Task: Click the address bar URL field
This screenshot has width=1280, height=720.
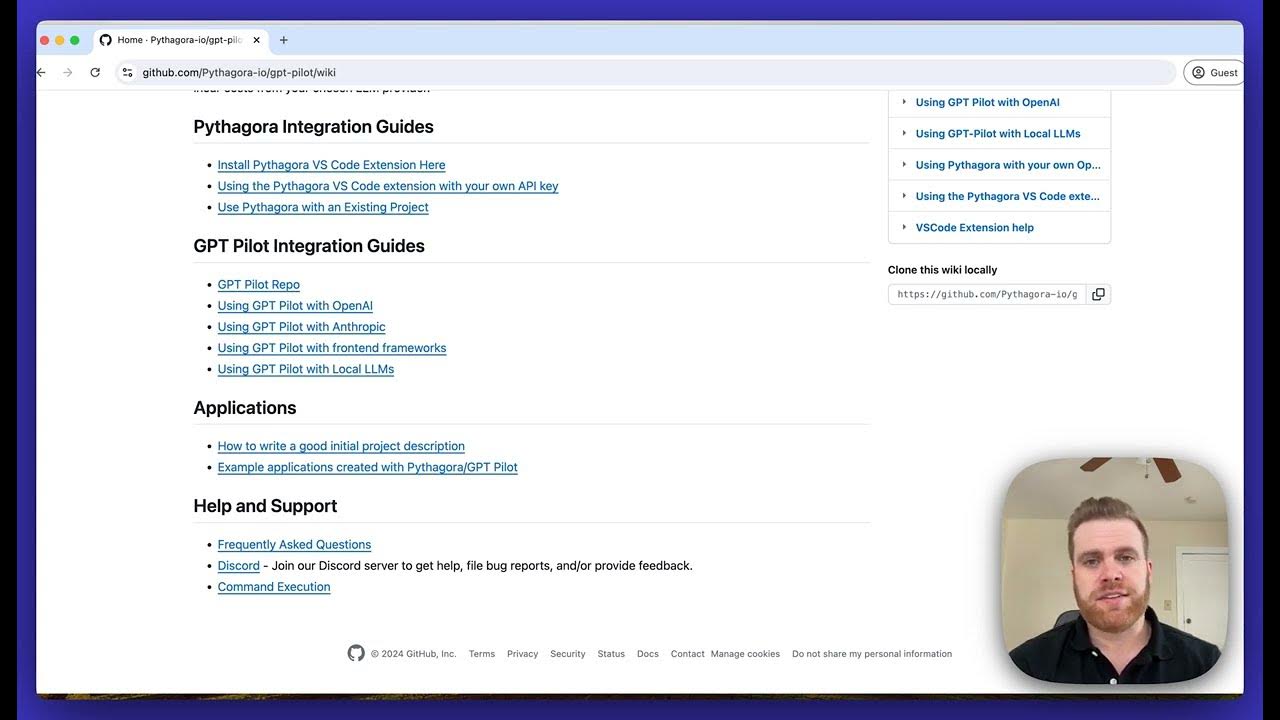Action: [x=645, y=72]
